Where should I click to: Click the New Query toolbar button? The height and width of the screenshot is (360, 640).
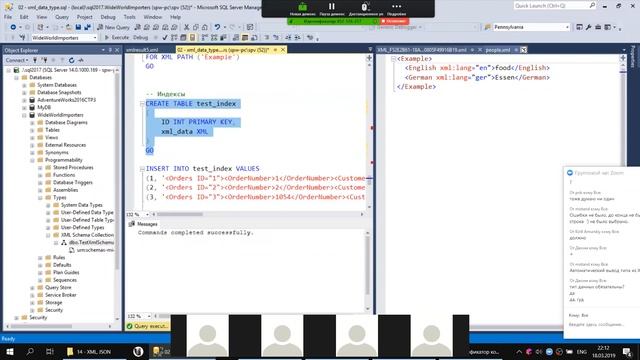coord(113,27)
